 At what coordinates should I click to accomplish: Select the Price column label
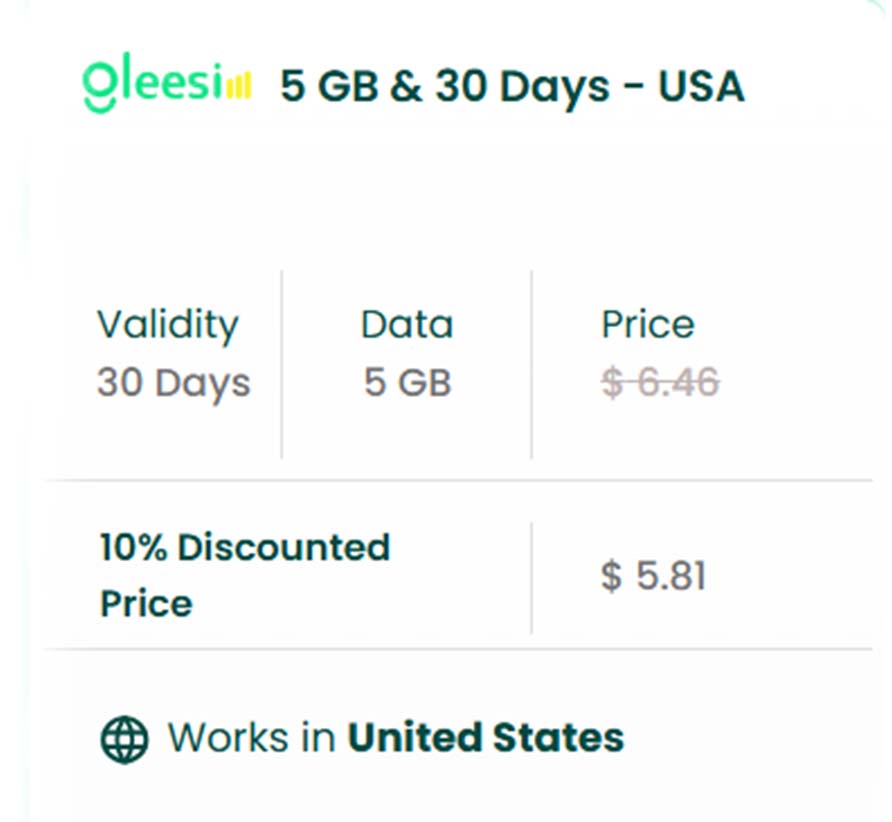click(648, 325)
